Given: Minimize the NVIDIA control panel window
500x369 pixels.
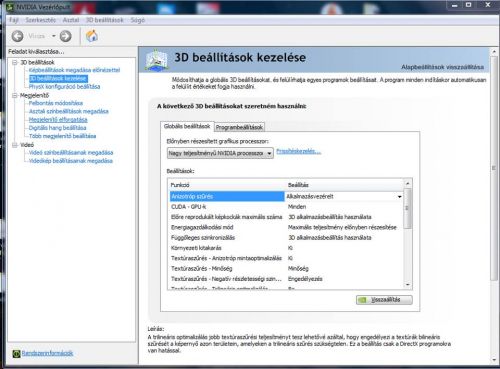Looking at the screenshot, I should tap(455, 5).
